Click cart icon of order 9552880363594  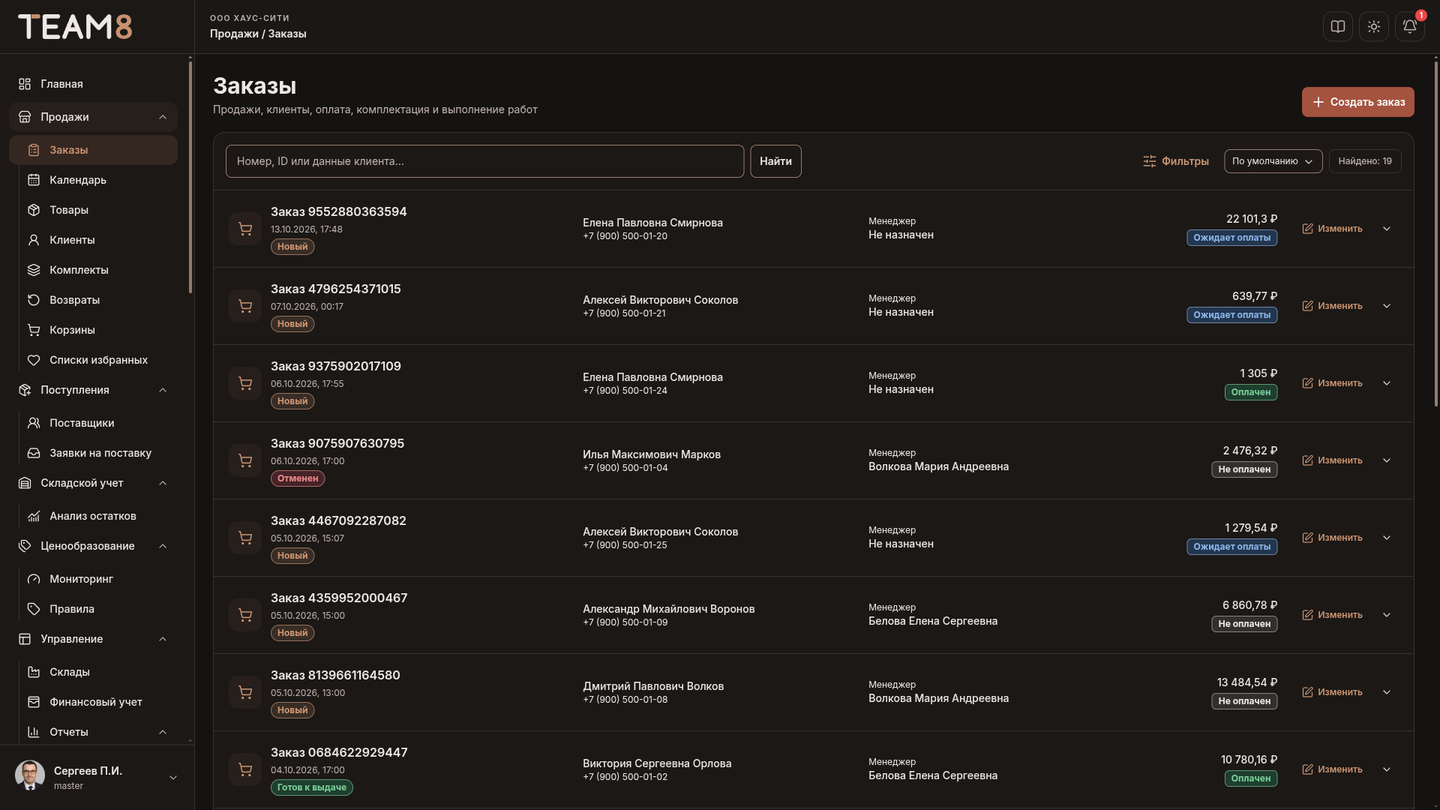[x=245, y=229]
